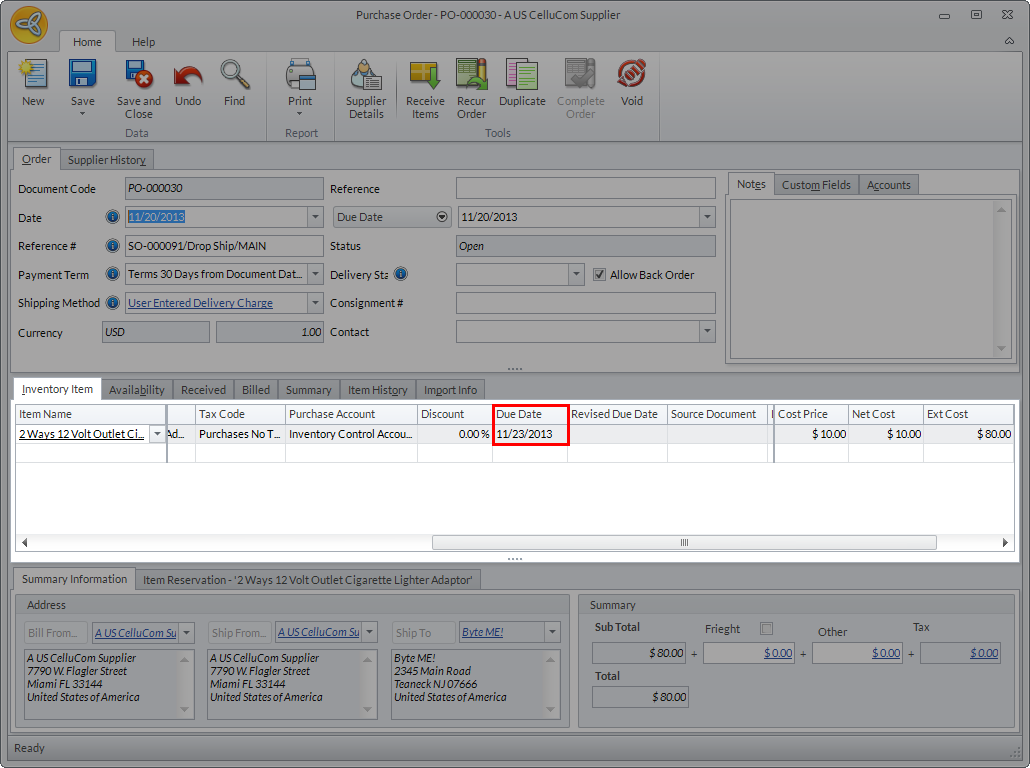Toggle the Allow Back Order checkbox
Image resolution: width=1030 pixels, height=768 pixels.
(x=600, y=275)
